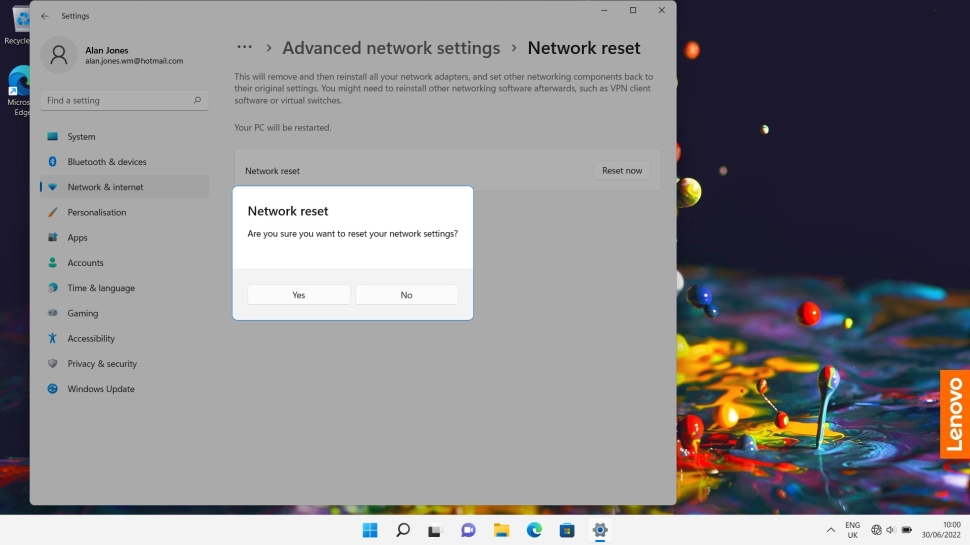Image resolution: width=970 pixels, height=545 pixels.
Task: Navigate to Advanced network settings breadcrumb
Action: (x=391, y=48)
